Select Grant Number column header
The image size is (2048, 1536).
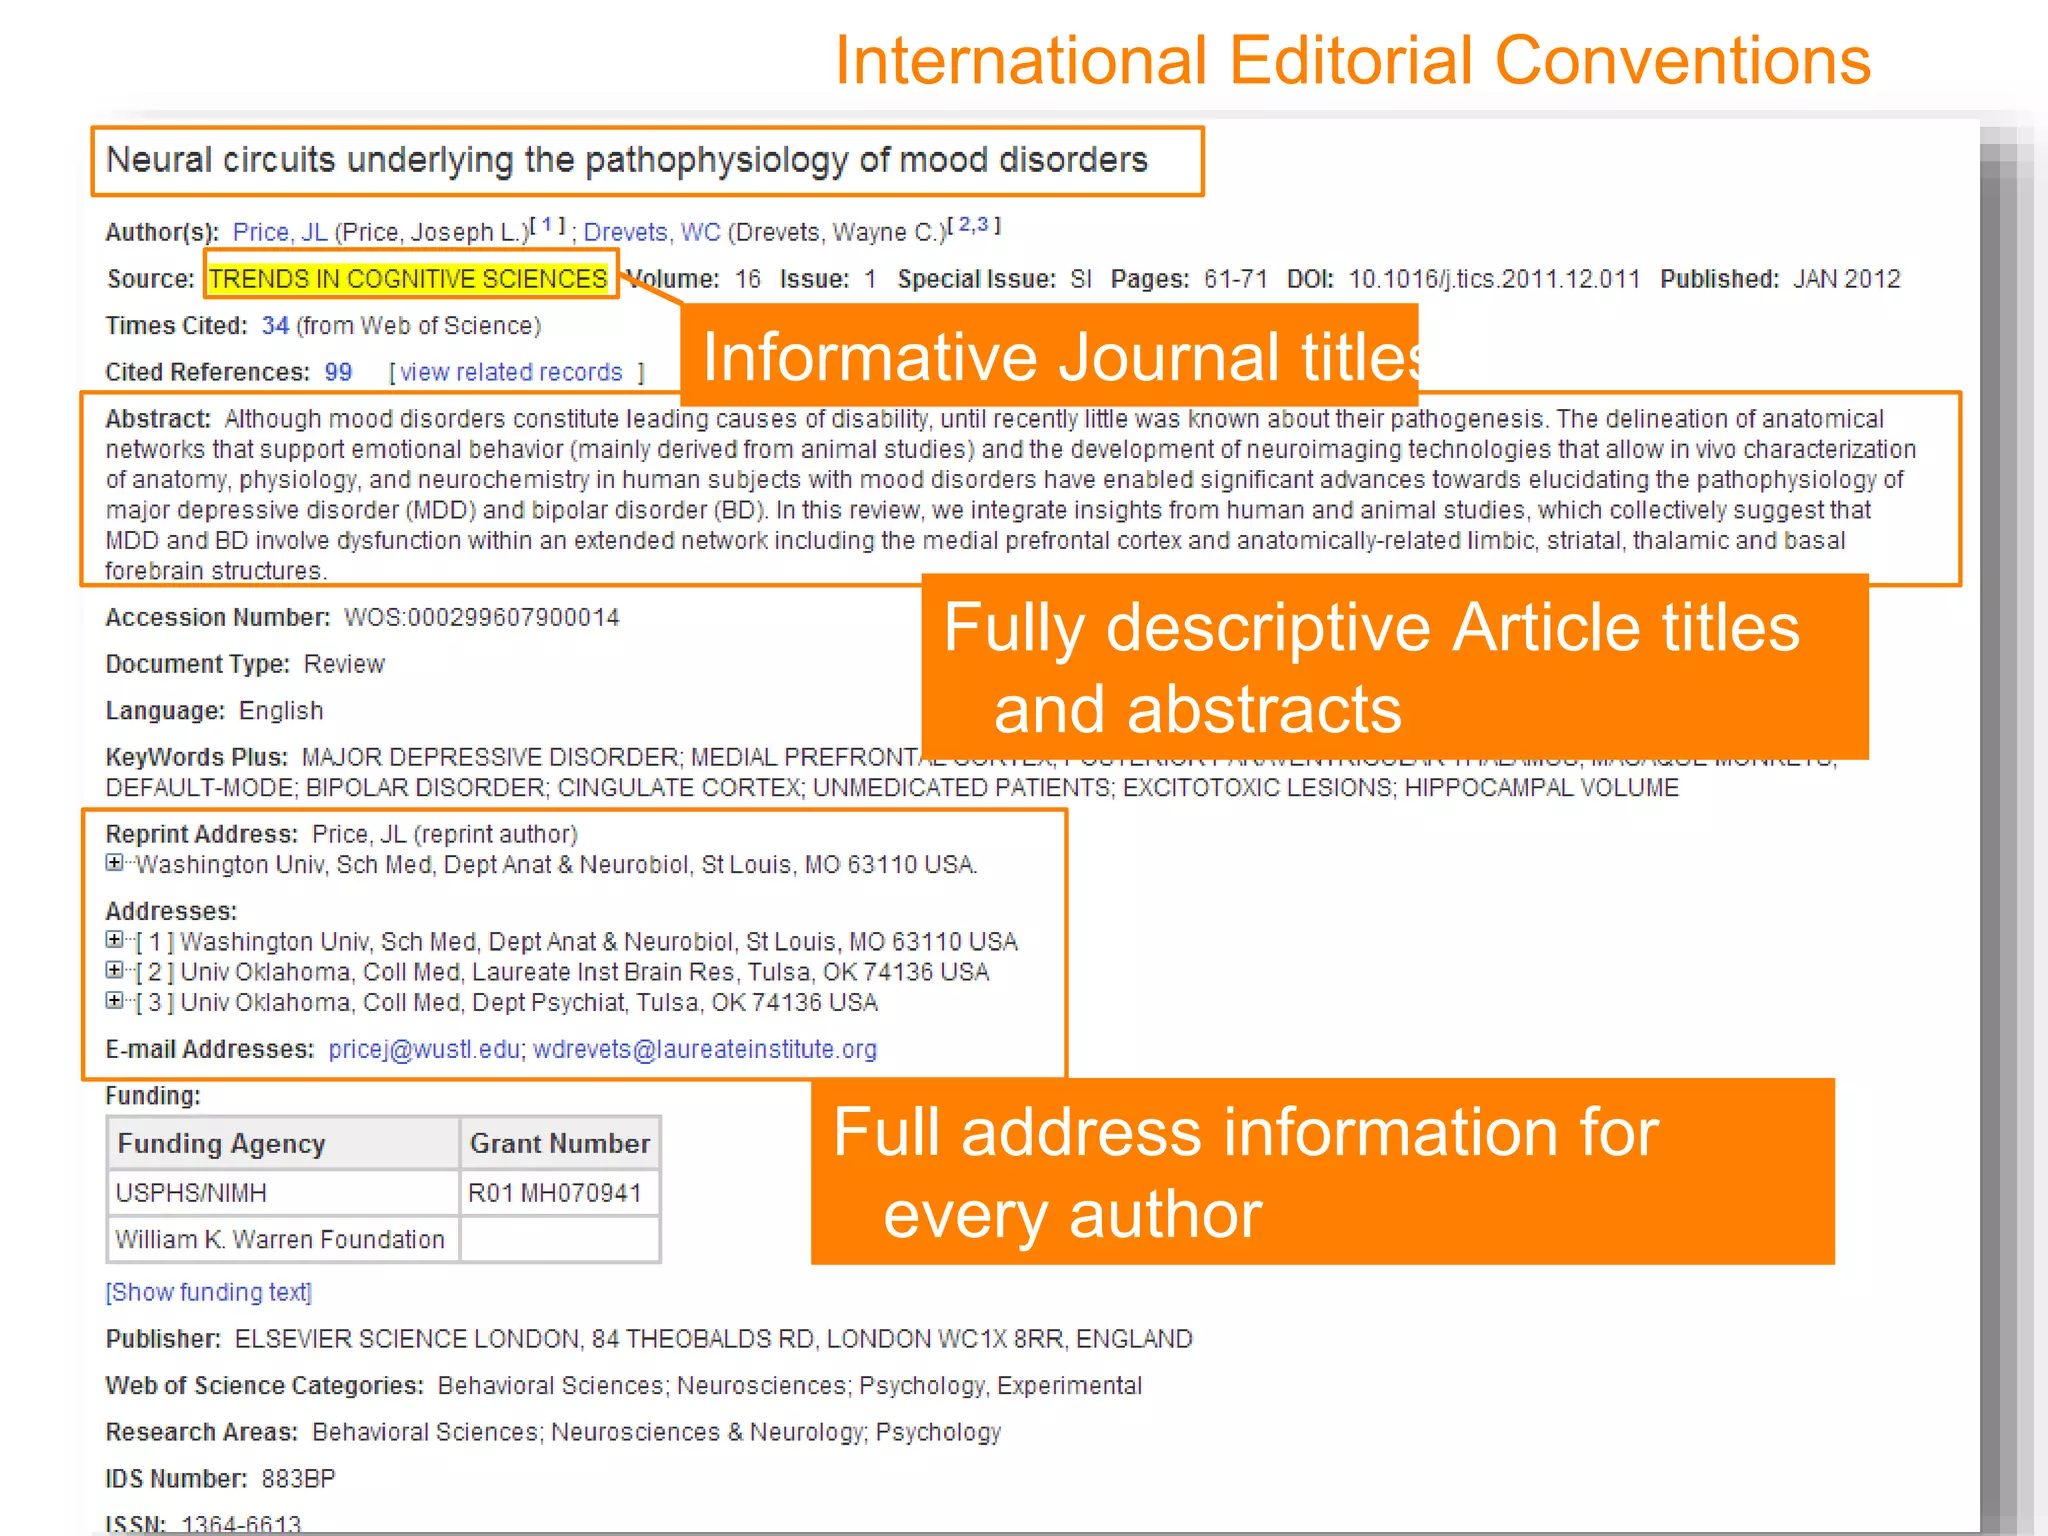pyautogui.click(x=559, y=1144)
